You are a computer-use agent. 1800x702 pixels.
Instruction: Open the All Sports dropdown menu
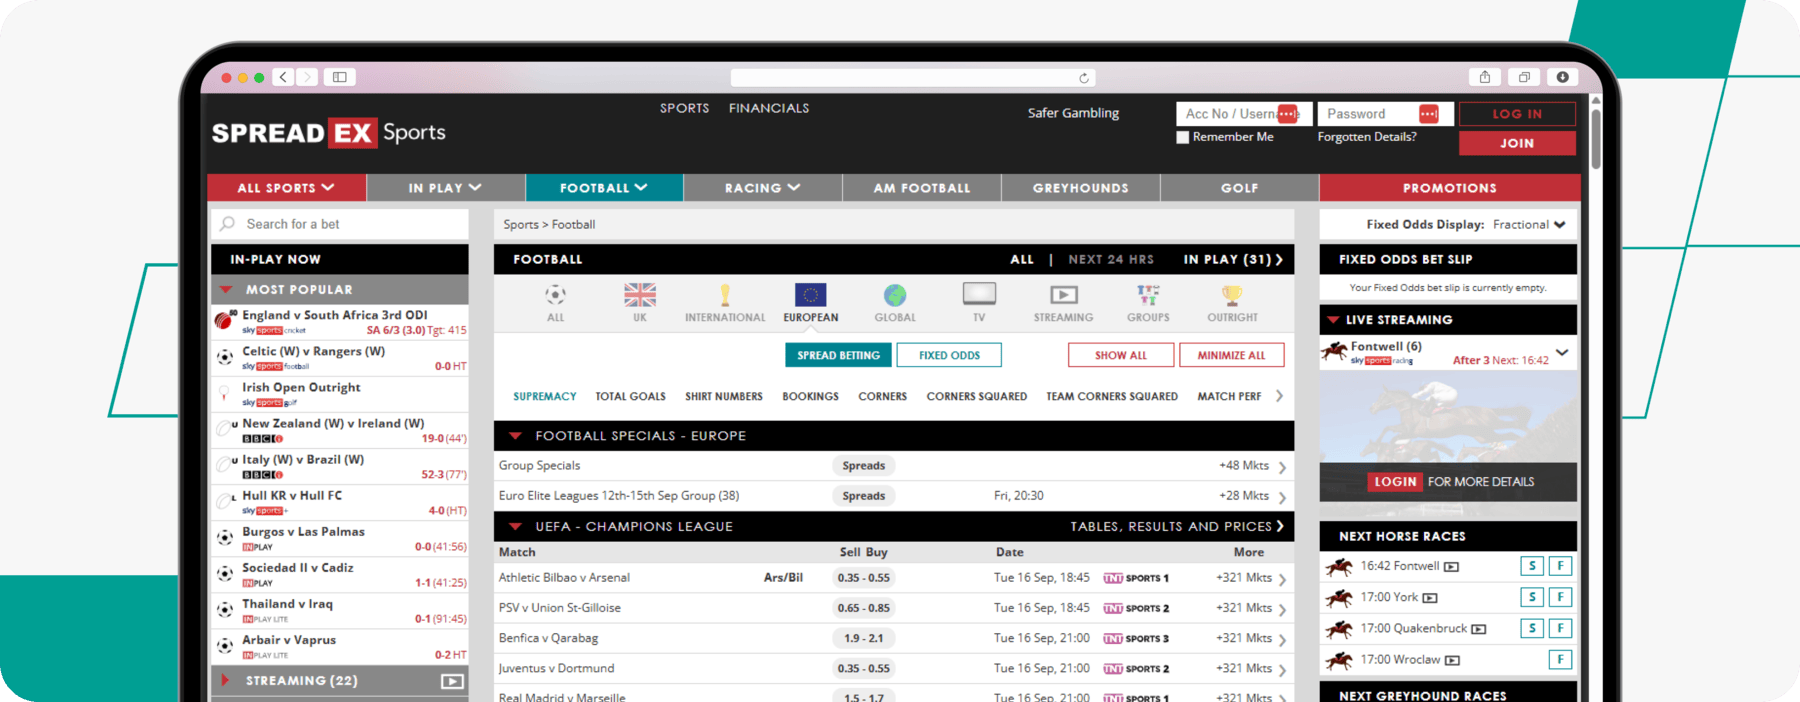point(286,187)
